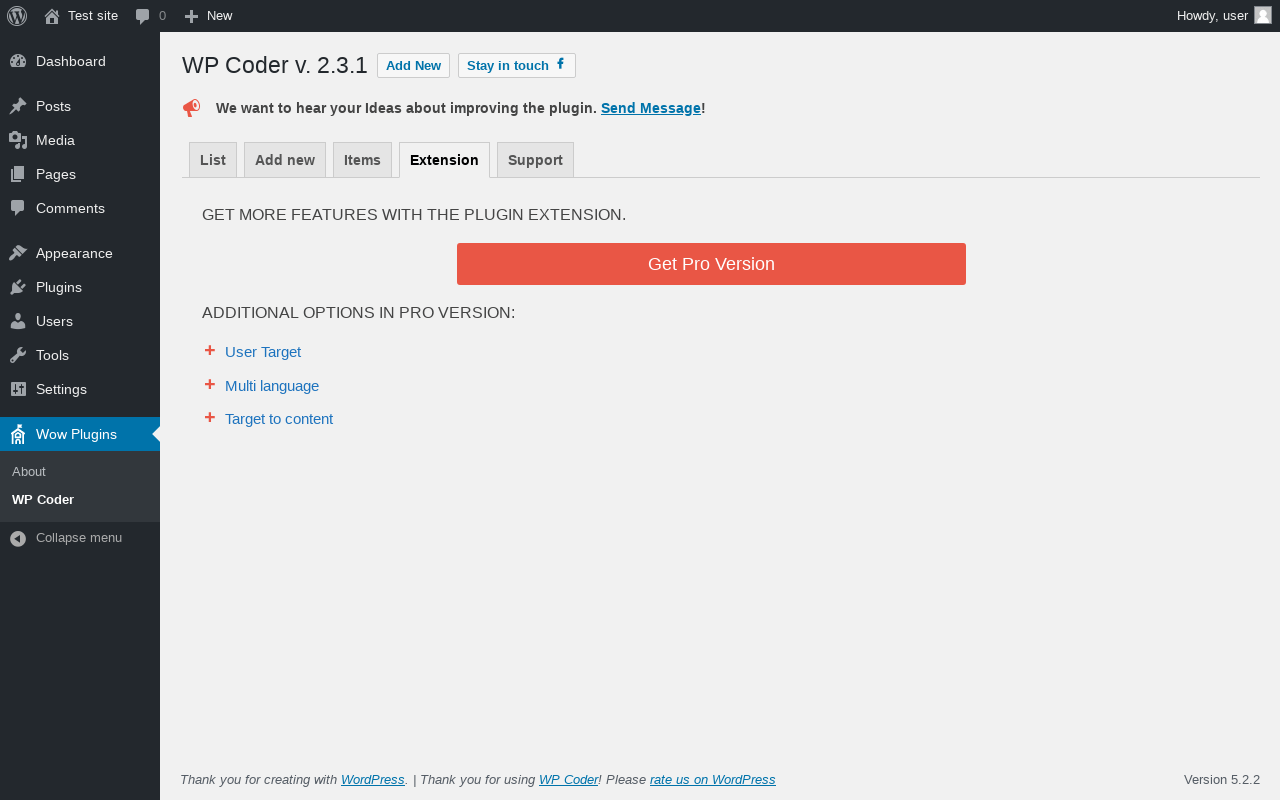Open the Howdy, user account menu
This screenshot has width=1280, height=800.
1224,16
